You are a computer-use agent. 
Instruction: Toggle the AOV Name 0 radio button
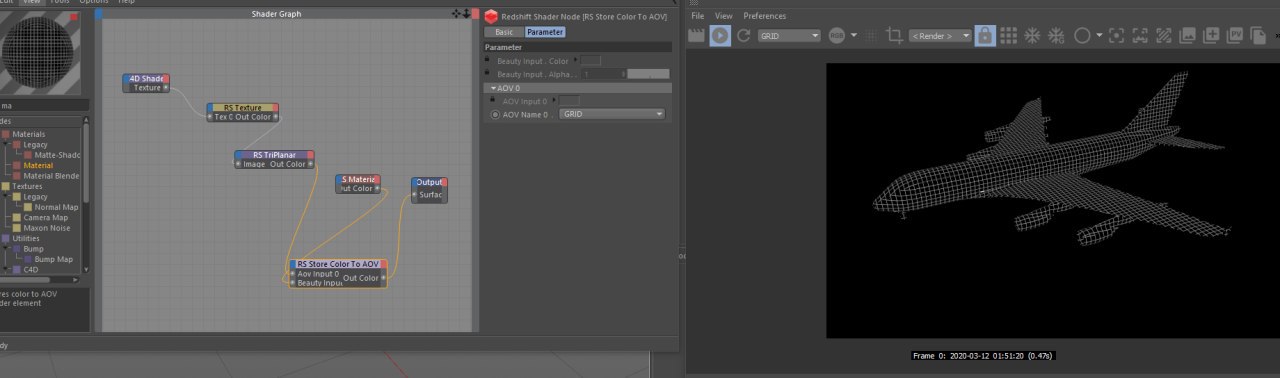click(x=495, y=114)
